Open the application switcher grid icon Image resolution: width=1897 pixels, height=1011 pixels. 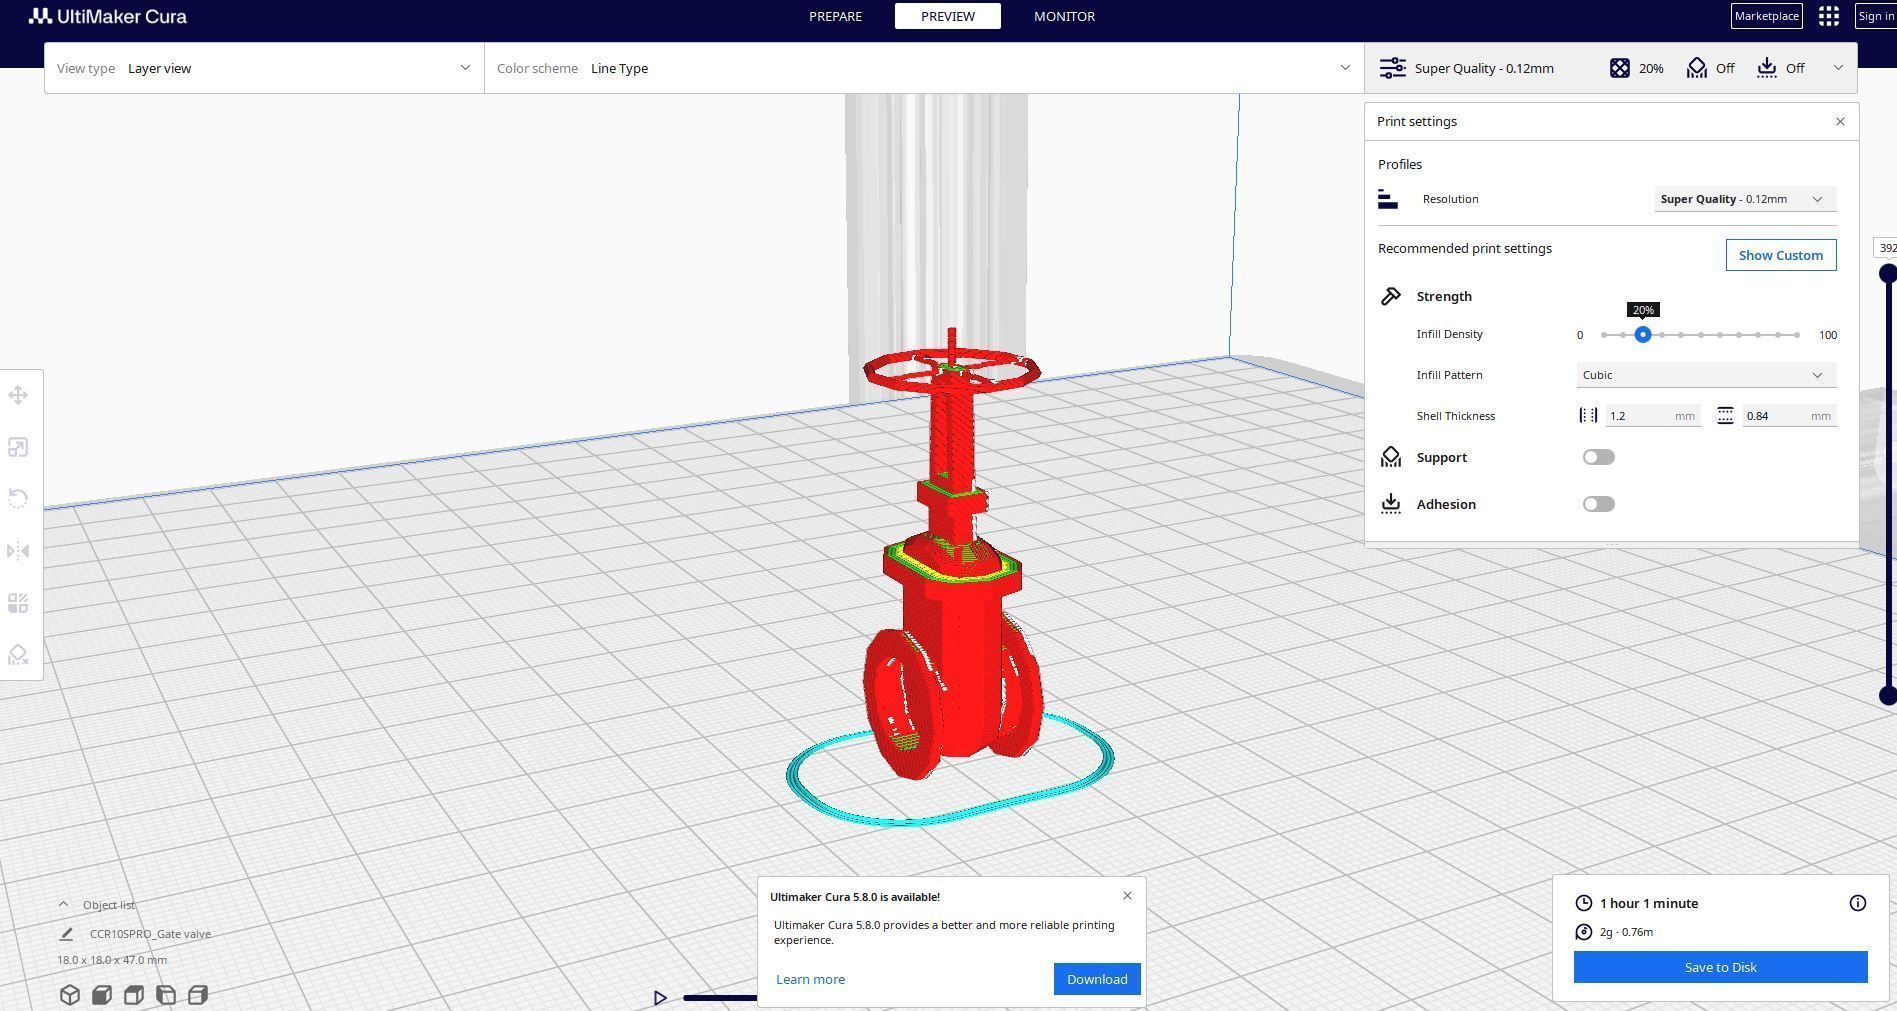pos(1829,16)
